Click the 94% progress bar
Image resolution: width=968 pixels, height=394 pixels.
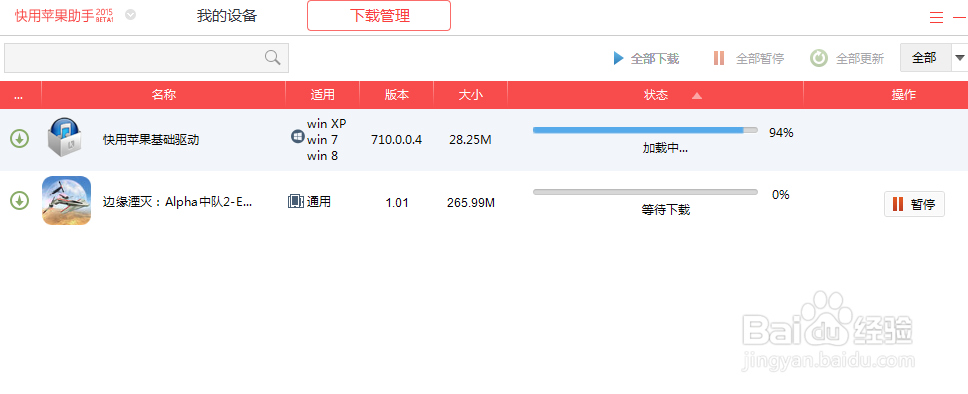point(645,130)
